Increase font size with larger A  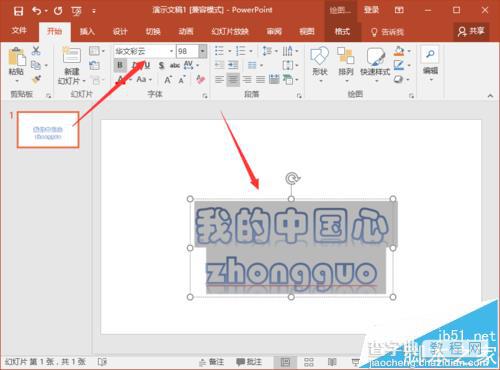click(168, 80)
